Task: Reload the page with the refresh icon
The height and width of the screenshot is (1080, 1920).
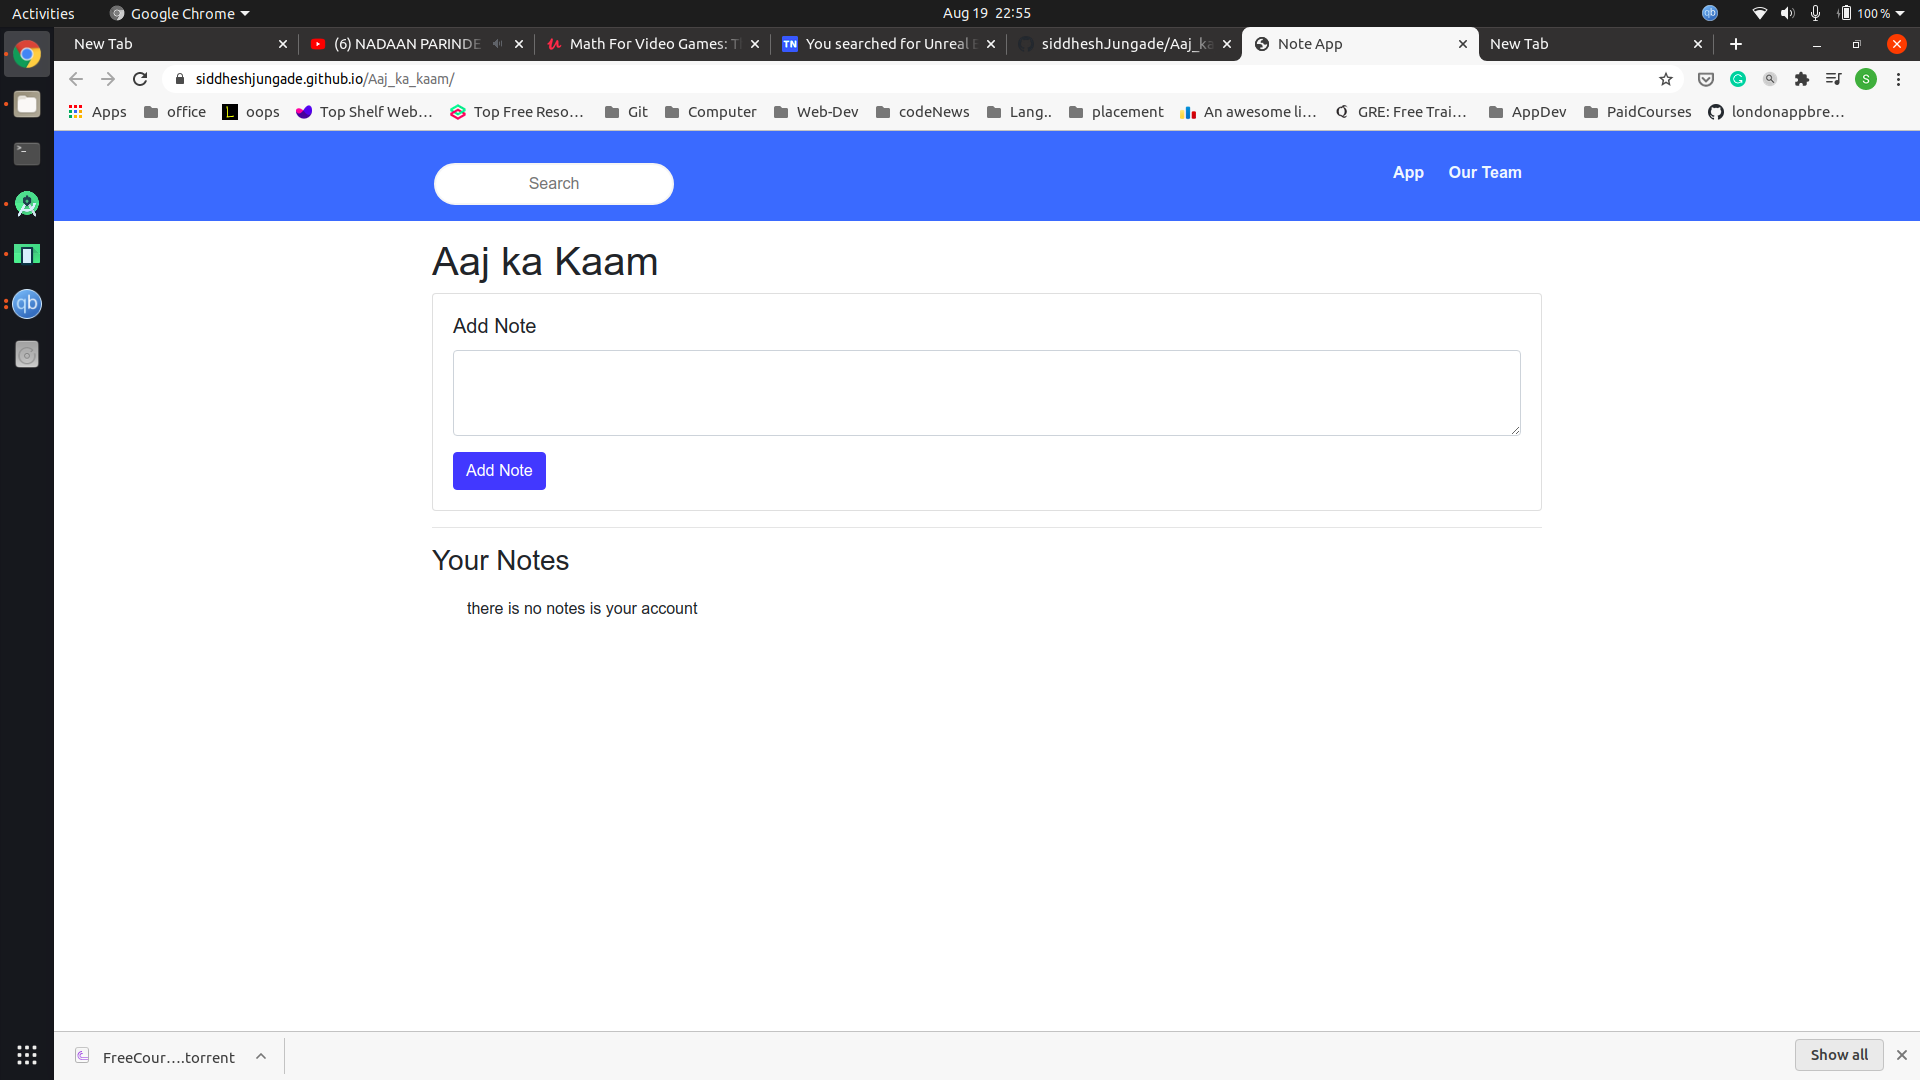Action: (140, 79)
